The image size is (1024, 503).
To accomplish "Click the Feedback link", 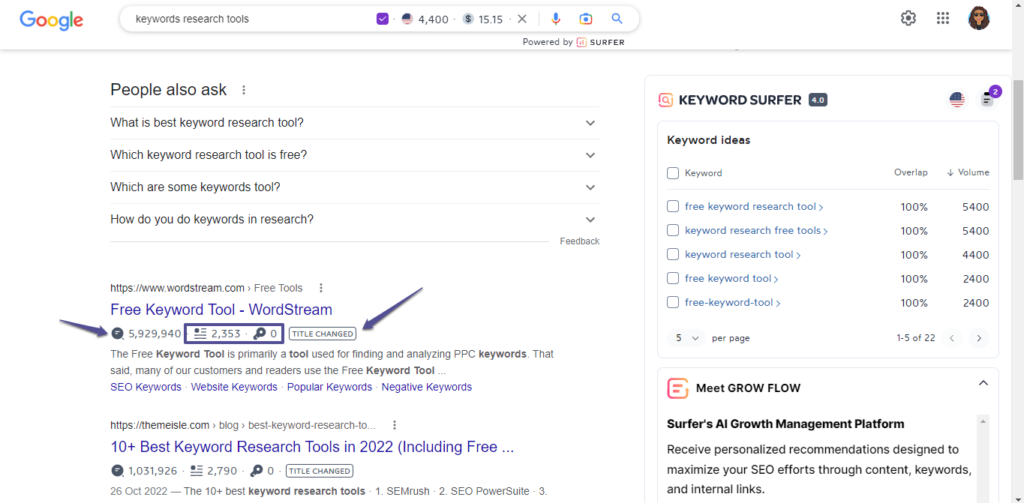I will (x=579, y=242).
